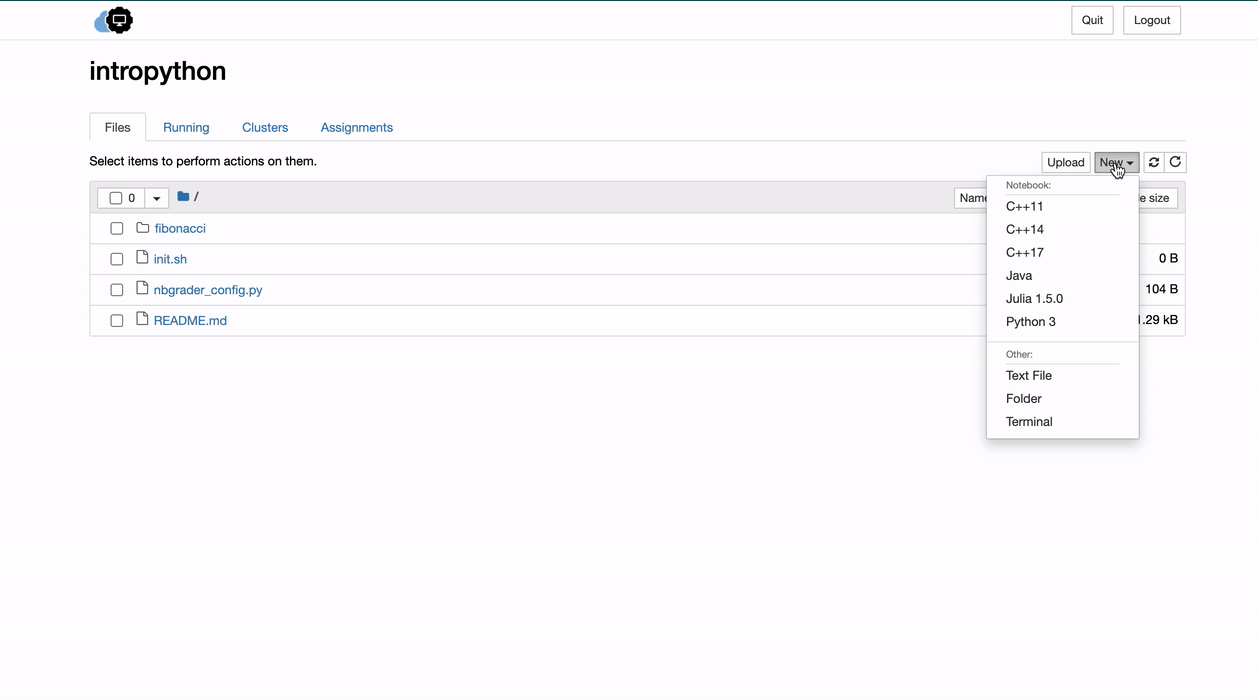The image size is (1258, 700).
Task: Click the Upload button
Action: pos(1065,162)
